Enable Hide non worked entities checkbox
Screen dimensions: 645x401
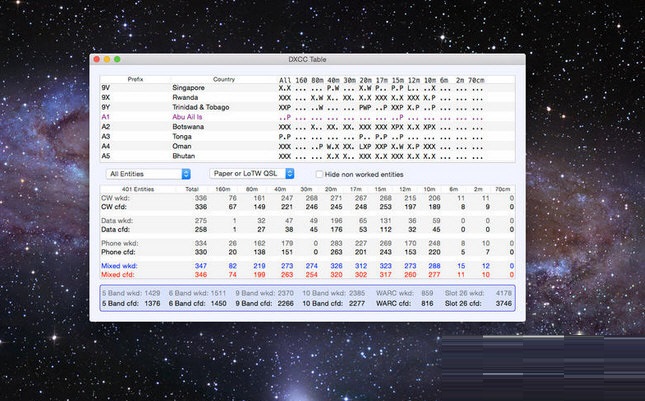click(x=319, y=174)
